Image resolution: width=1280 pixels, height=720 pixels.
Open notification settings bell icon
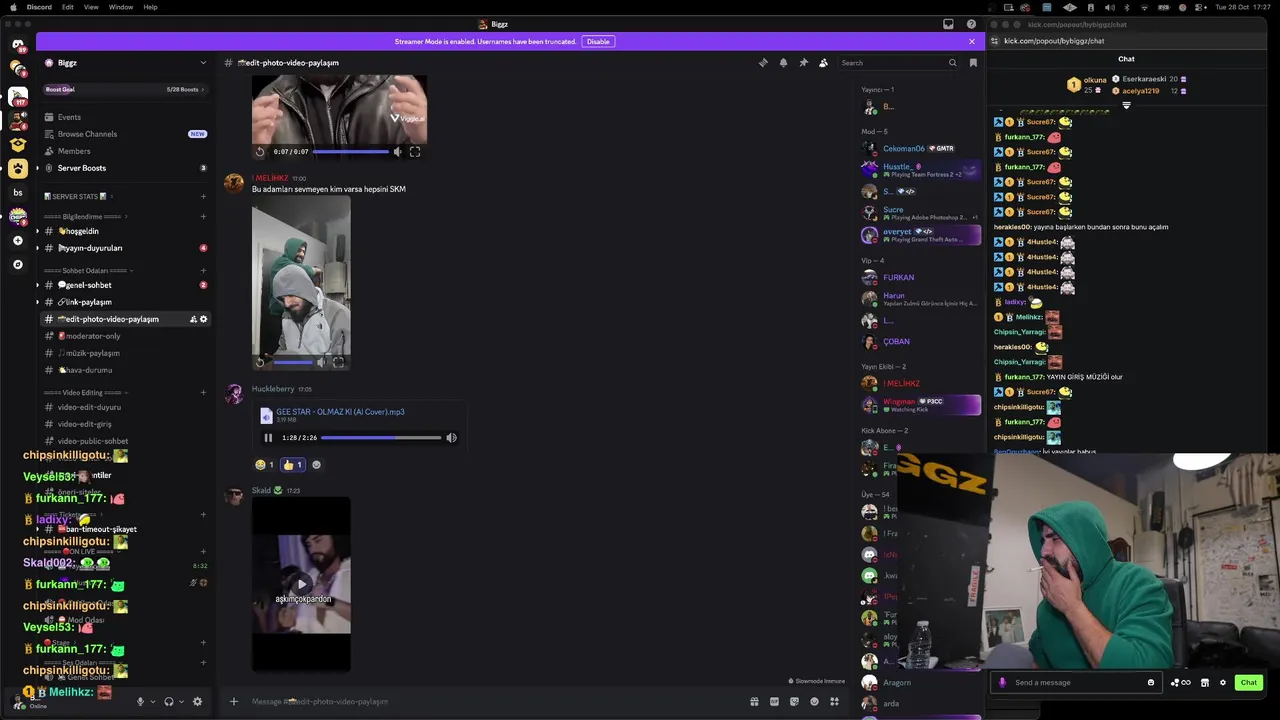[783, 62]
